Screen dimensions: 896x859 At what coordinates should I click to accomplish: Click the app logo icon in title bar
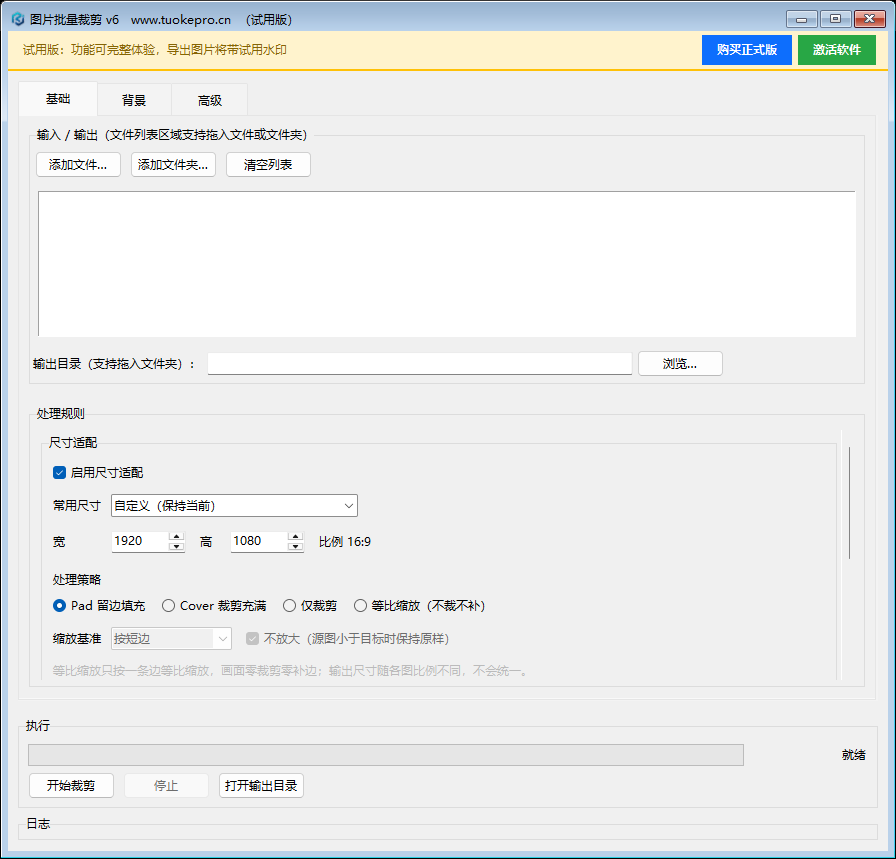pos(18,19)
